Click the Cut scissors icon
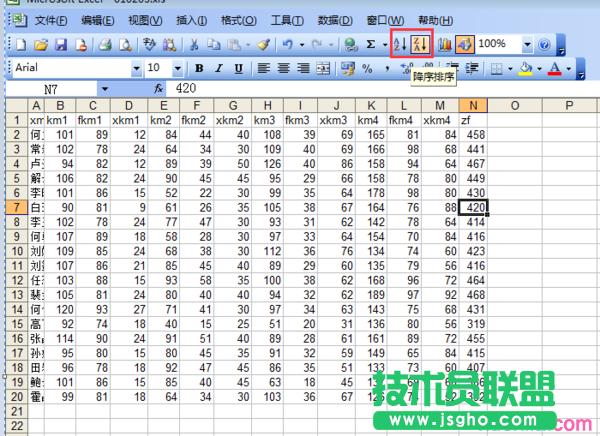 [x=194, y=45]
